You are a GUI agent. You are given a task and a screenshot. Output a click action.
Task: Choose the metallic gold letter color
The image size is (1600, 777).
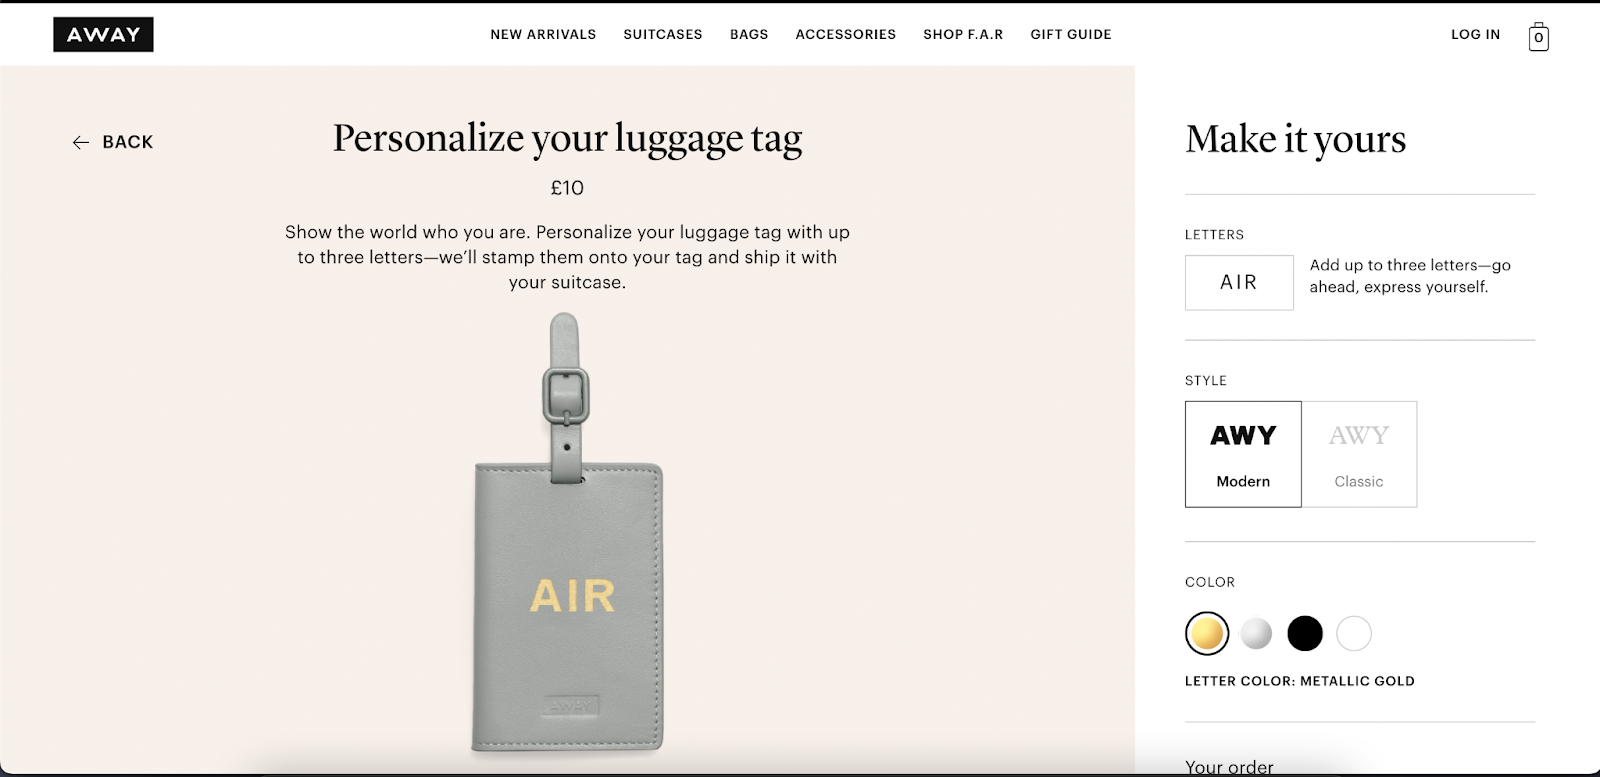[1207, 633]
